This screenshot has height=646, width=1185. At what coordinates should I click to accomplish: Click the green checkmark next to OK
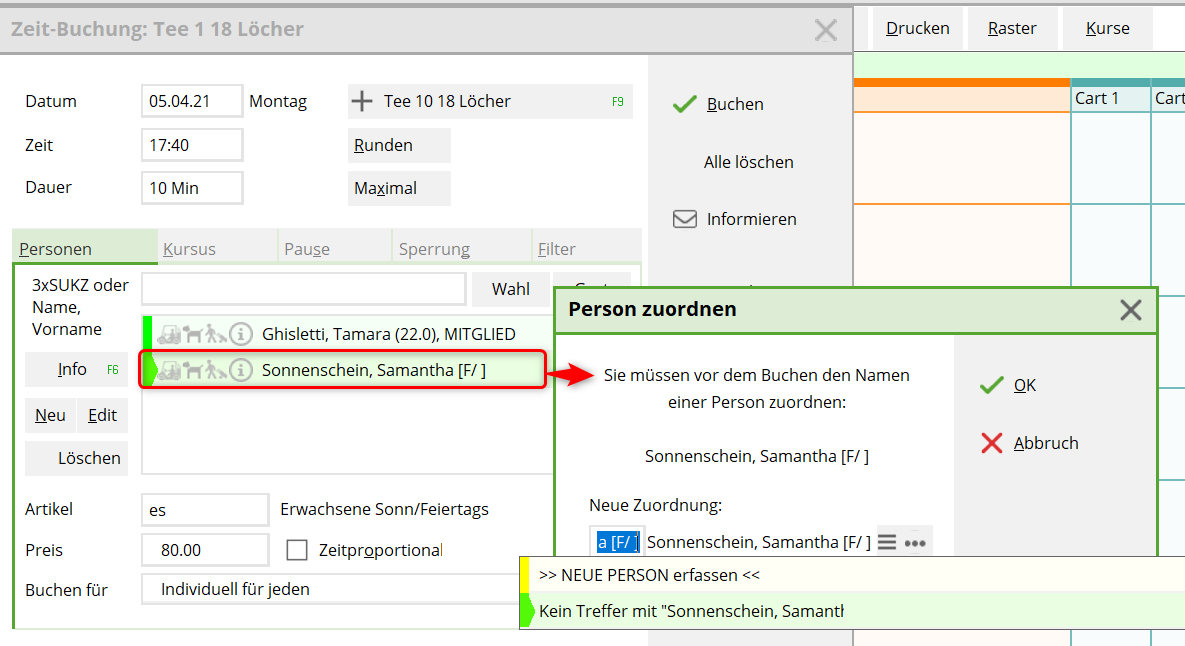[x=992, y=385]
